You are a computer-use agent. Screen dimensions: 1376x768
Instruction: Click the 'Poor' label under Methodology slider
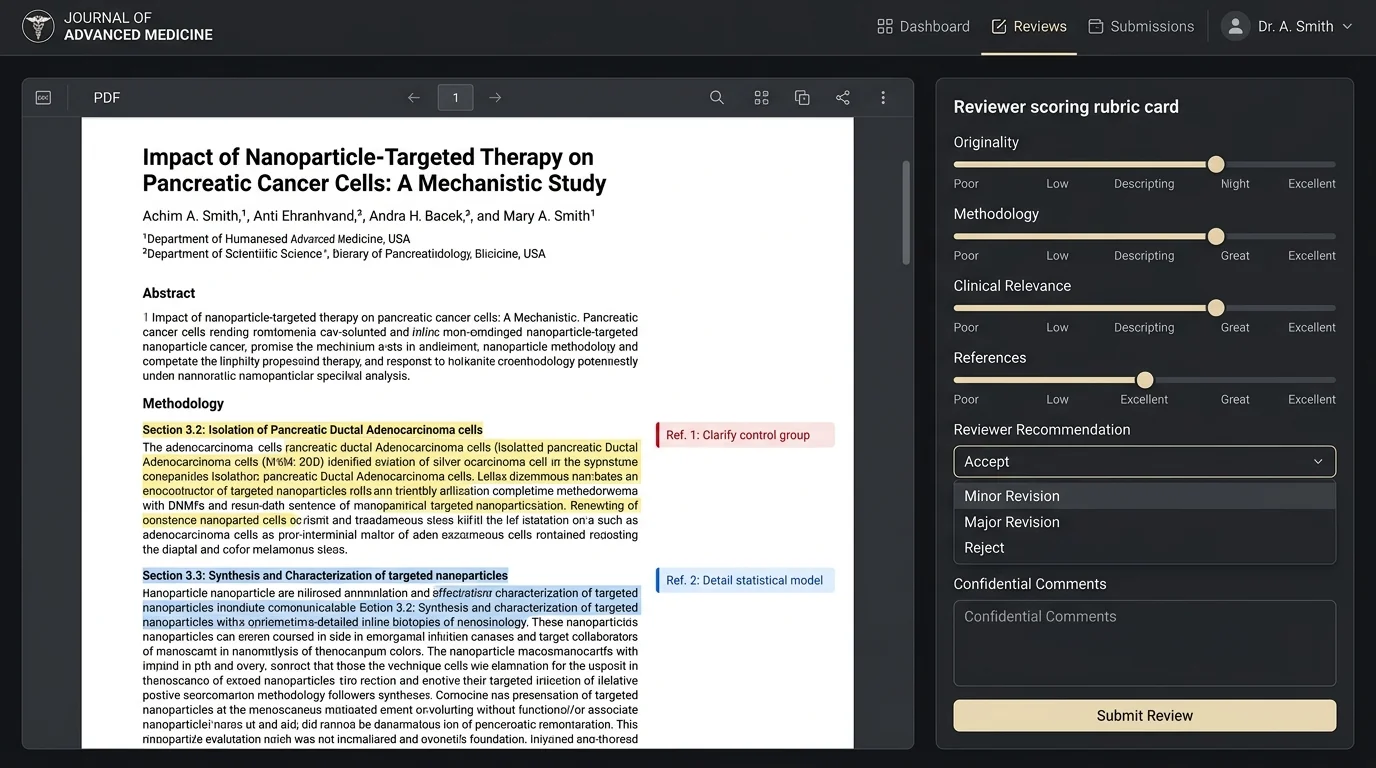point(966,256)
